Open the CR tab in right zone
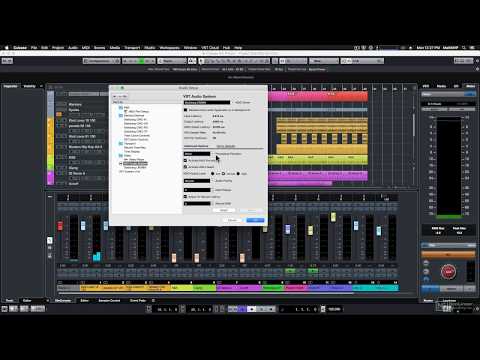Viewport: 480px width, 360px height. tap(456, 86)
